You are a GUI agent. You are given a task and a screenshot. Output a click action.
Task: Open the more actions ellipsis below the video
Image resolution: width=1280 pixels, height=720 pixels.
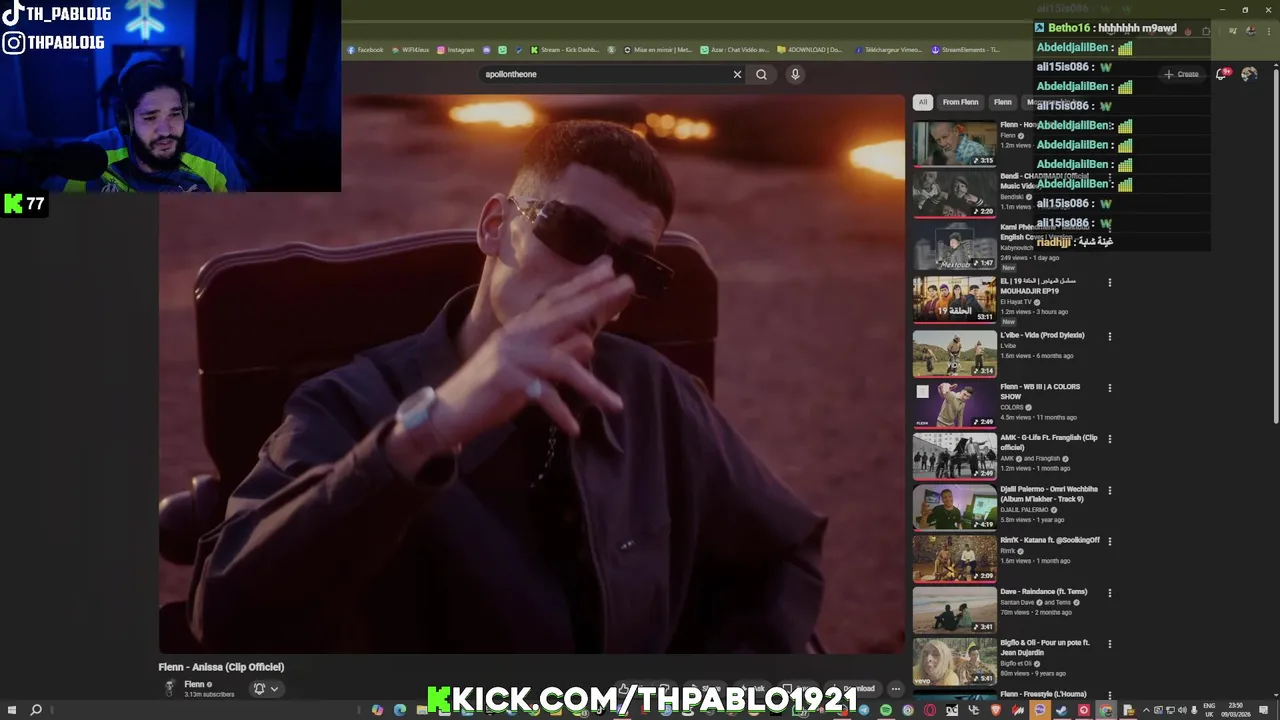(x=896, y=688)
